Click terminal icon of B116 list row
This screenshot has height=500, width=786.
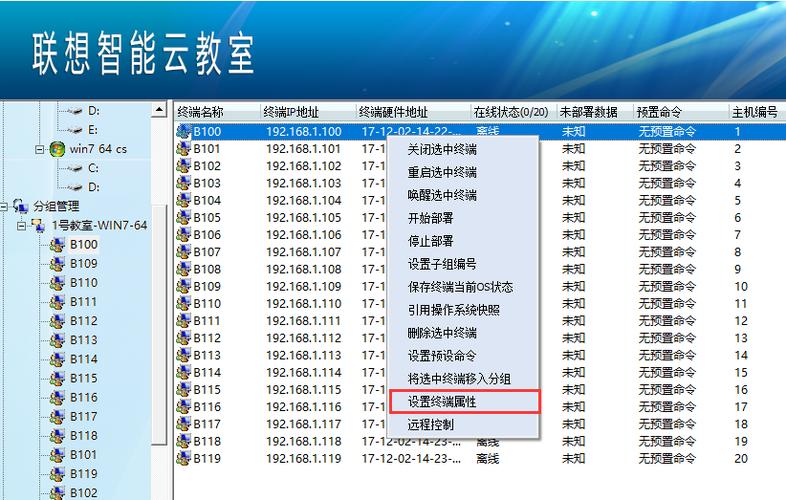click(x=183, y=407)
